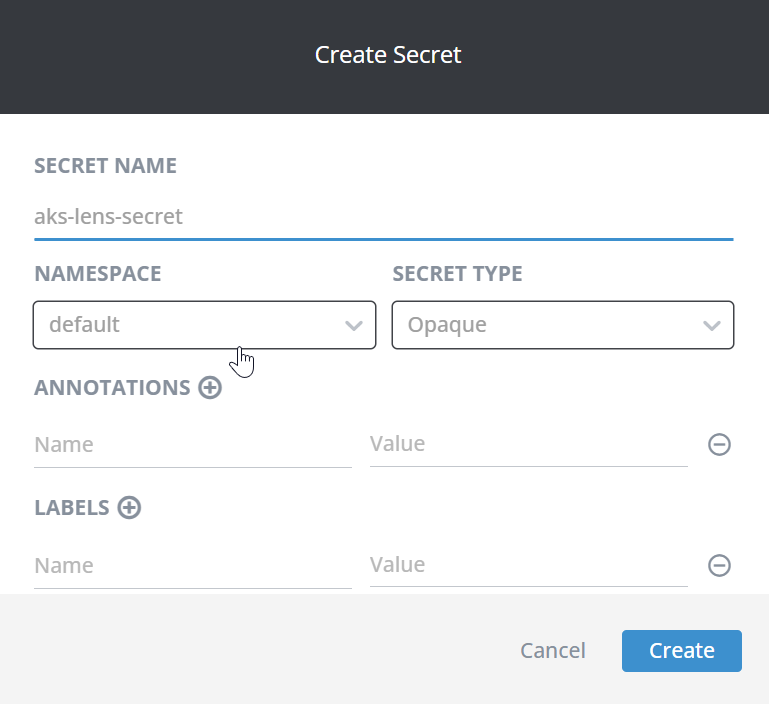Open the Secret Type select showing Opaque

tap(548, 325)
